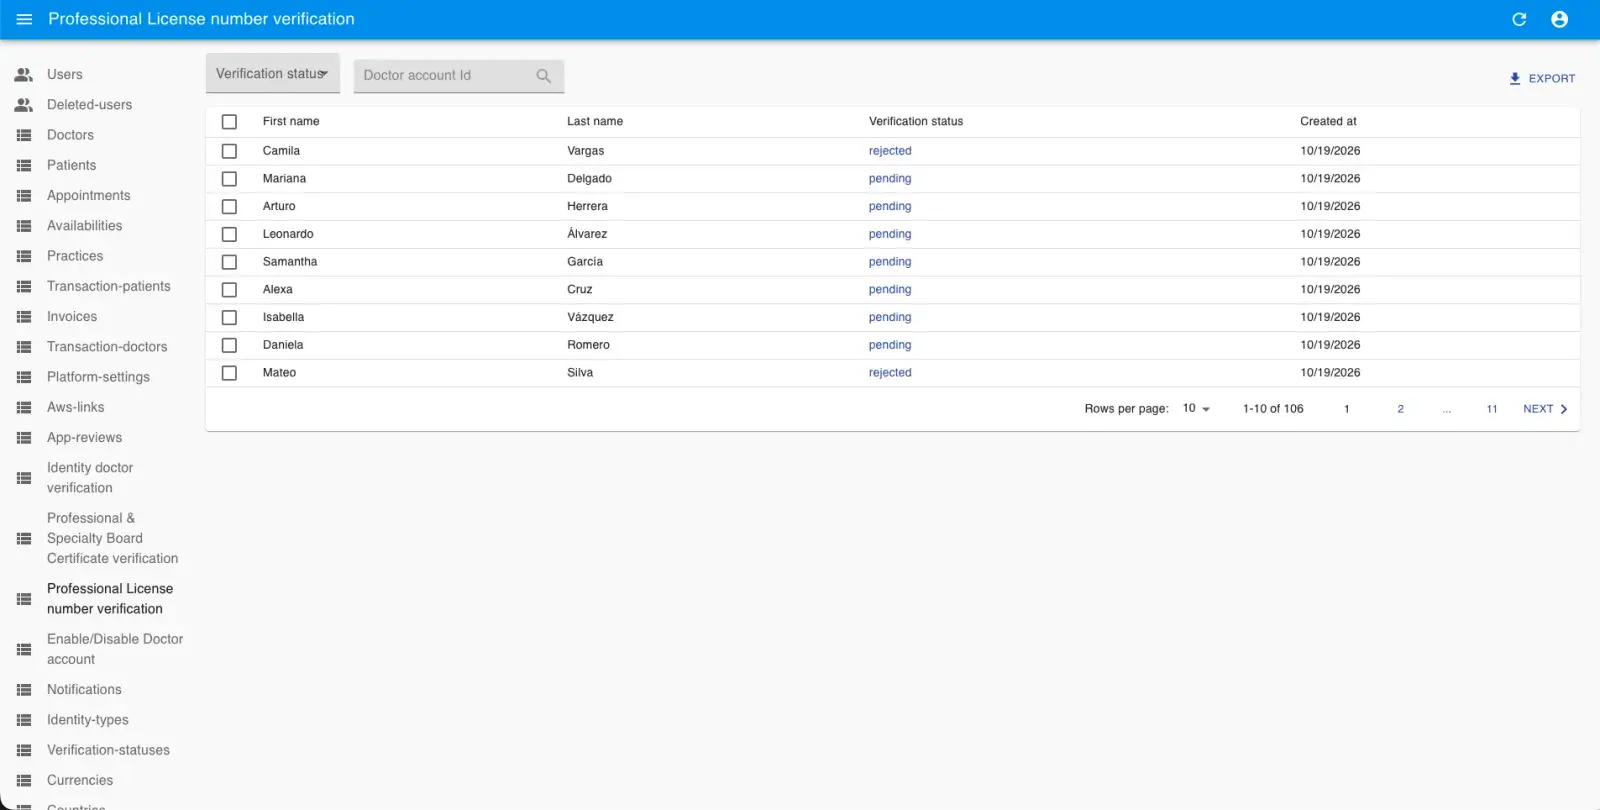The image size is (1600, 810).
Task: Go to Platform-settings in the sidebar
Action: (98, 377)
